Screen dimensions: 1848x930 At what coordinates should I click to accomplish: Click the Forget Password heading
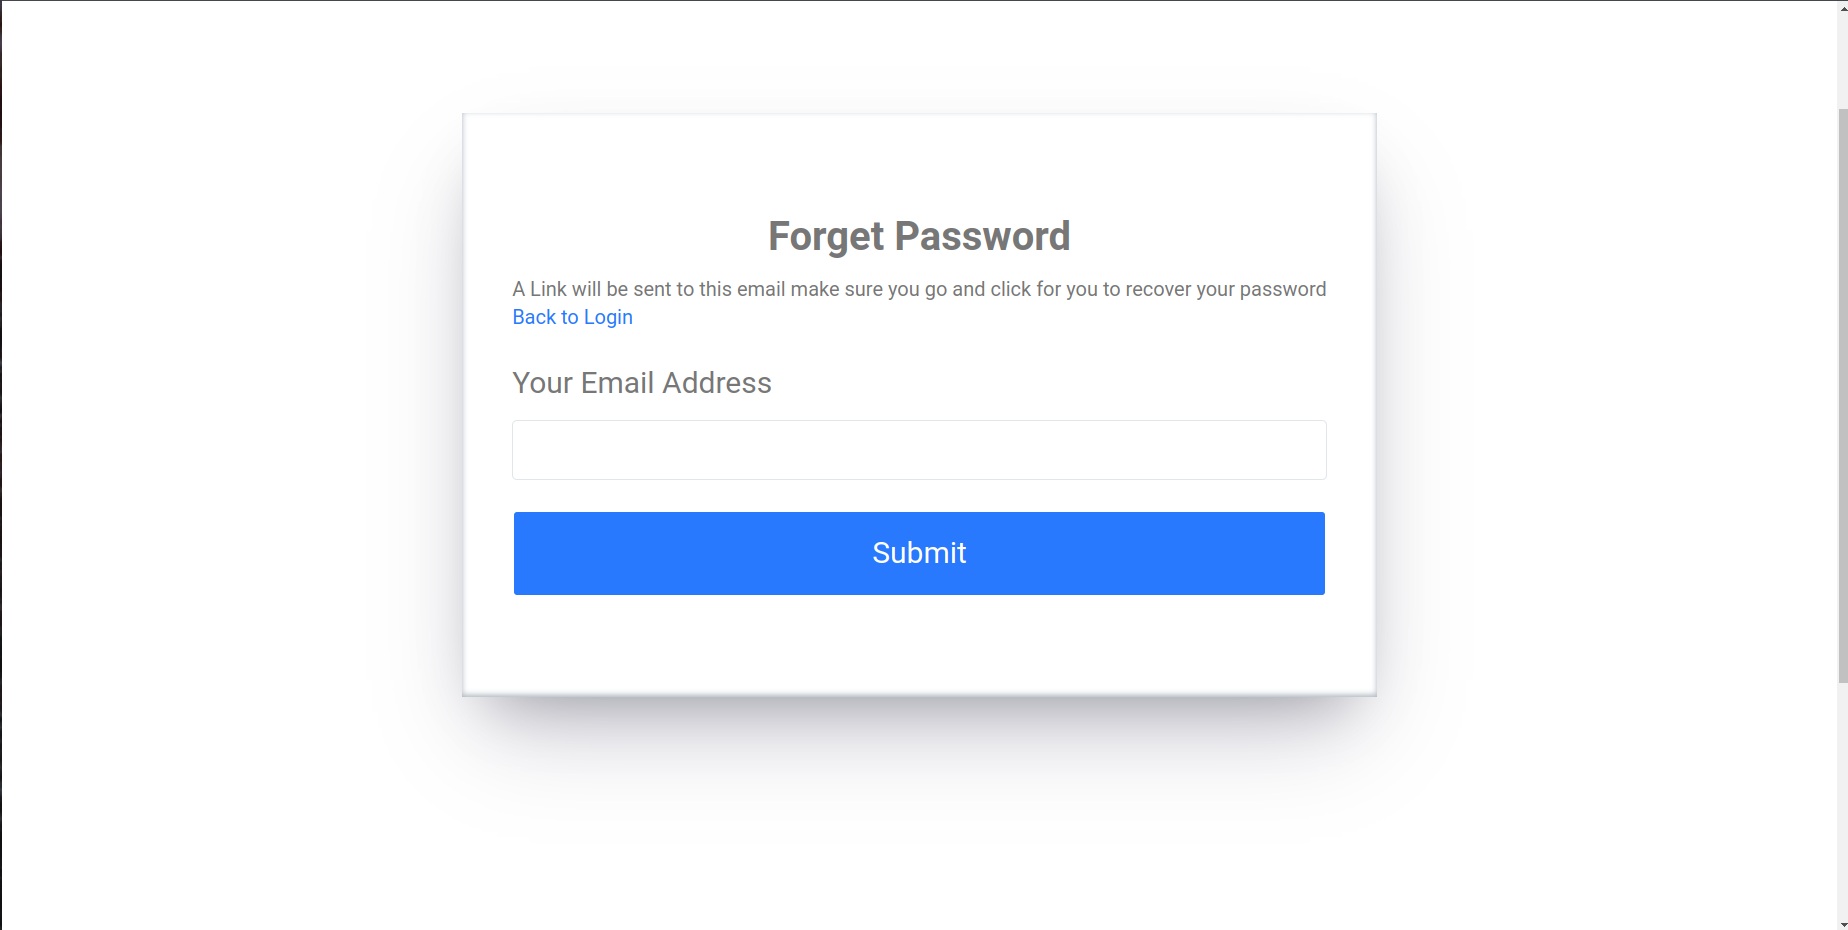[918, 237]
